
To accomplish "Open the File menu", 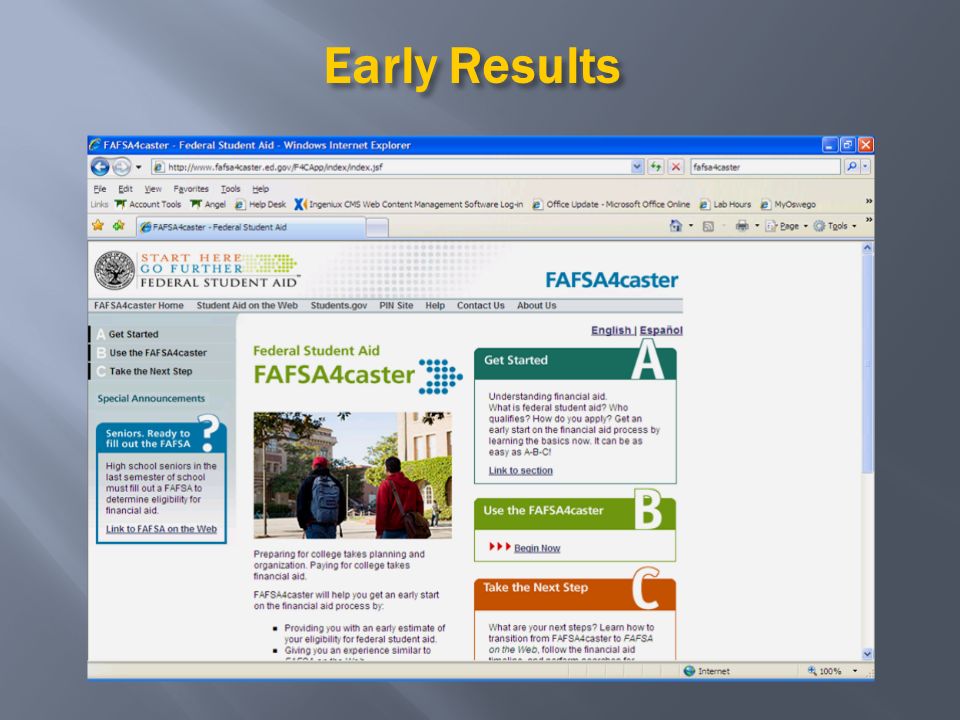I will point(100,189).
